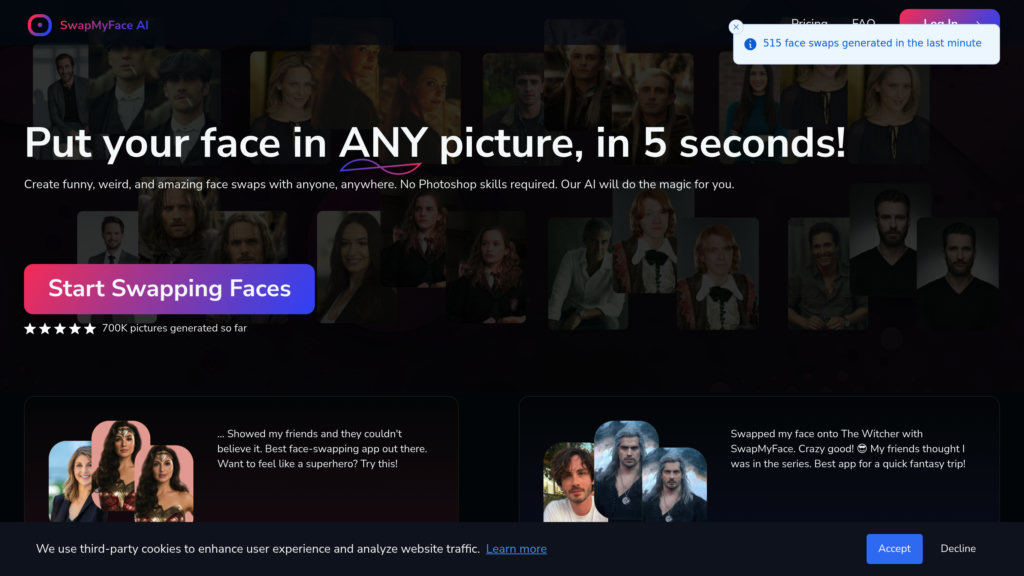Open the Witcher face swap thumbnail
The image size is (1024, 576).
[625, 472]
